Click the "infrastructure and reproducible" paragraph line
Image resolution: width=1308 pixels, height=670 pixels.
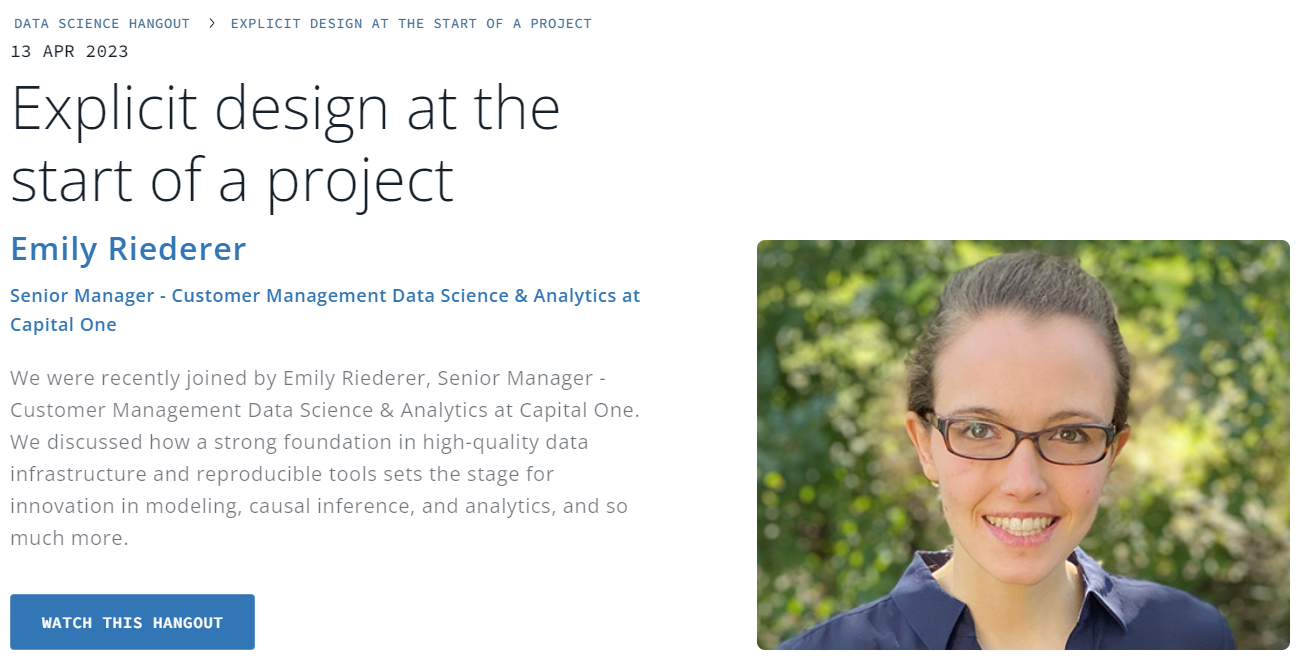282,474
